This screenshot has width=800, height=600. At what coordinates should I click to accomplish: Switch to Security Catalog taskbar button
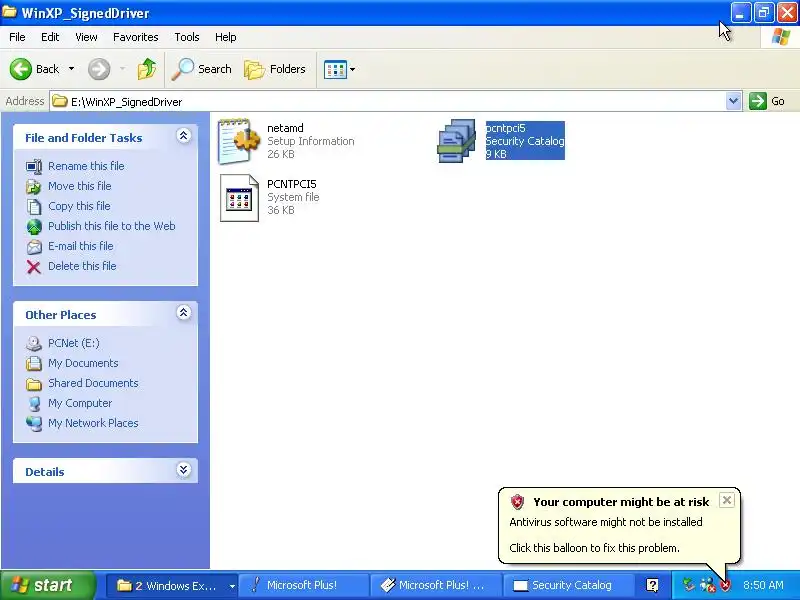pyautogui.click(x=569, y=585)
